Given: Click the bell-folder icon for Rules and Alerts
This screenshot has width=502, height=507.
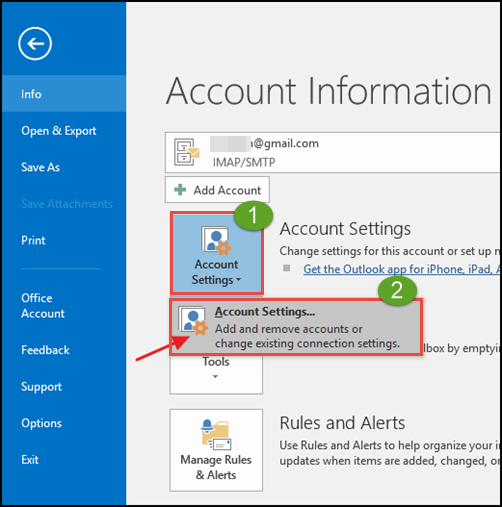Looking at the screenshot, I should click(216, 434).
